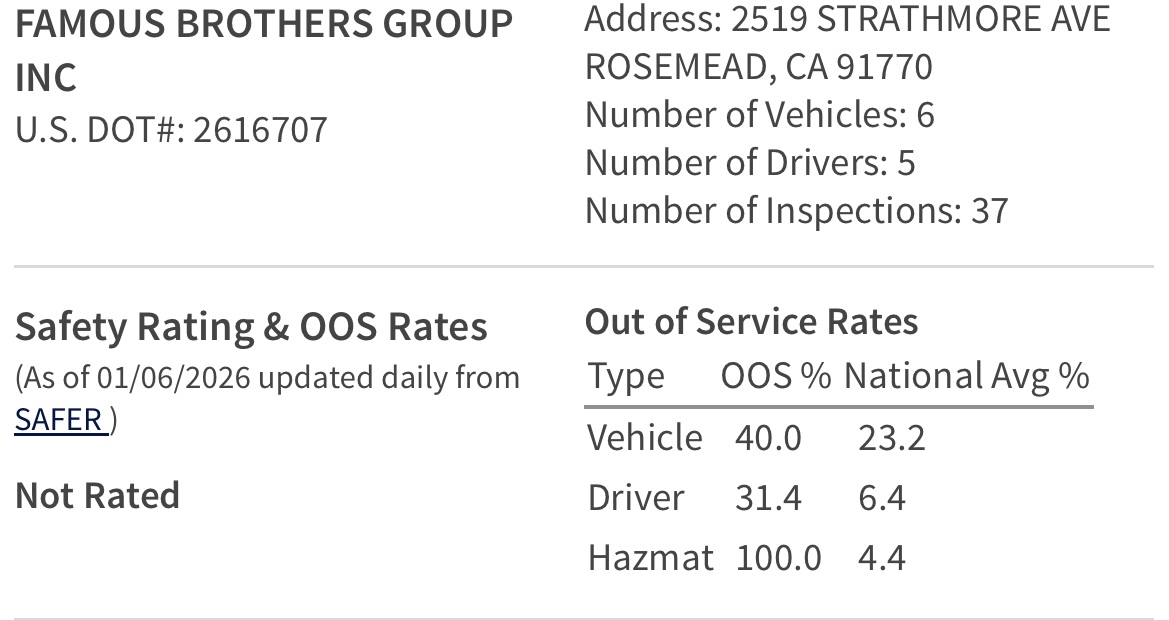
Task: Click the Type column header
Action: (x=626, y=376)
